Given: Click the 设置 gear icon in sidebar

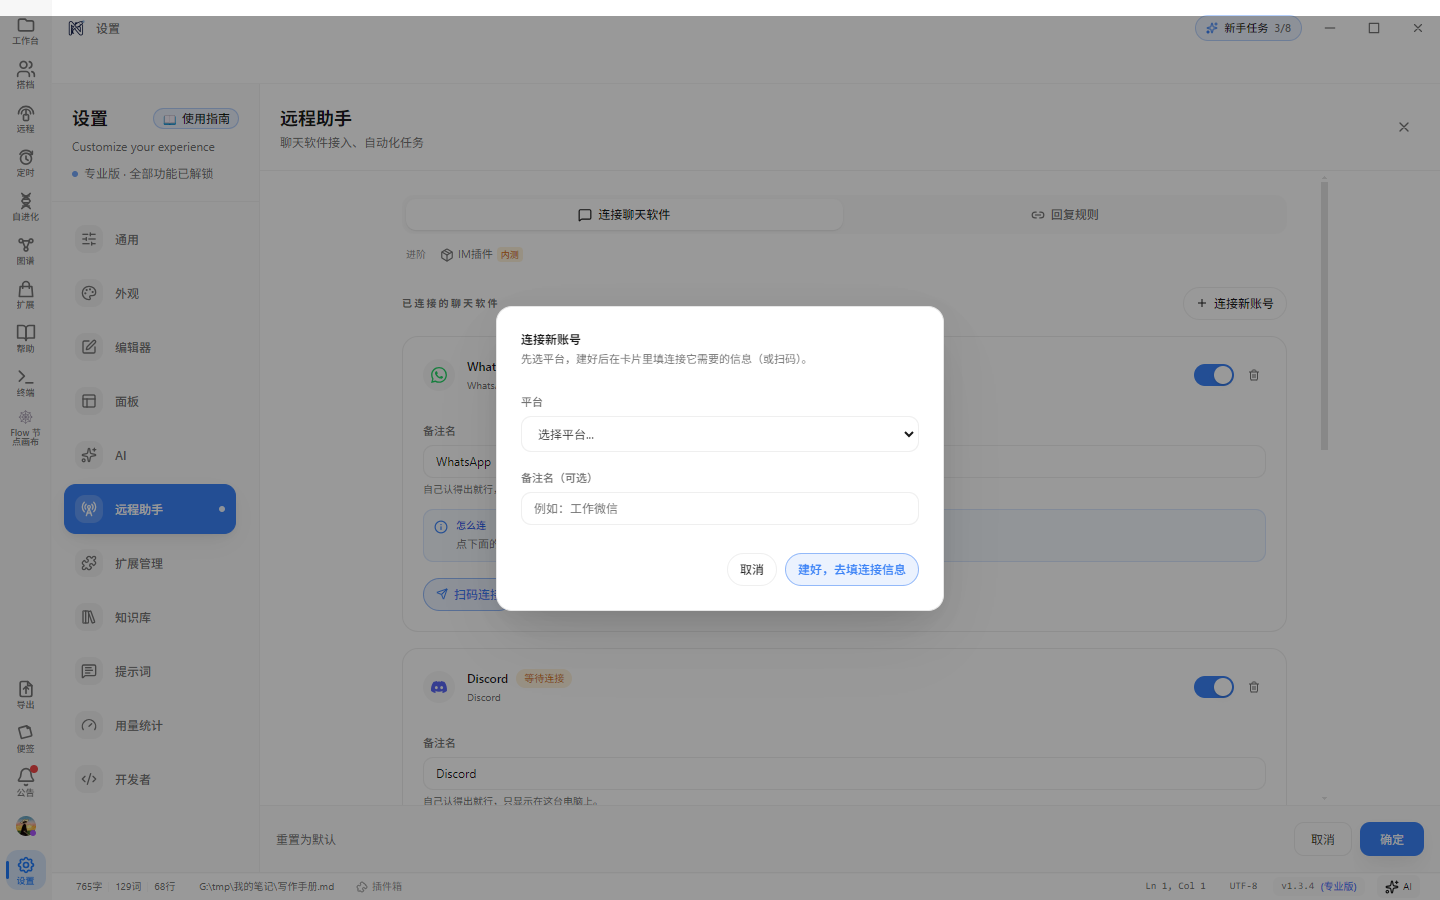Looking at the screenshot, I should (26, 870).
